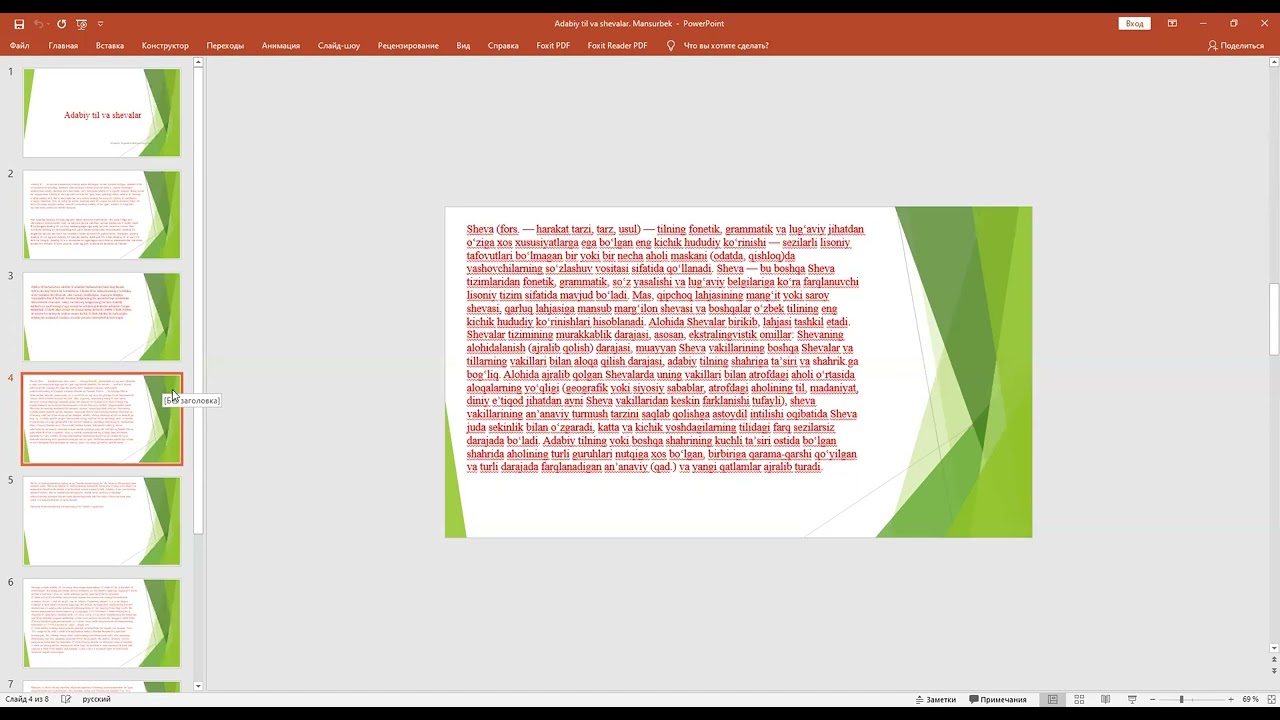Click the Поделиться share button
This screenshot has width=1280, height=720.
pyautogui.click(x=1236, y=45)
